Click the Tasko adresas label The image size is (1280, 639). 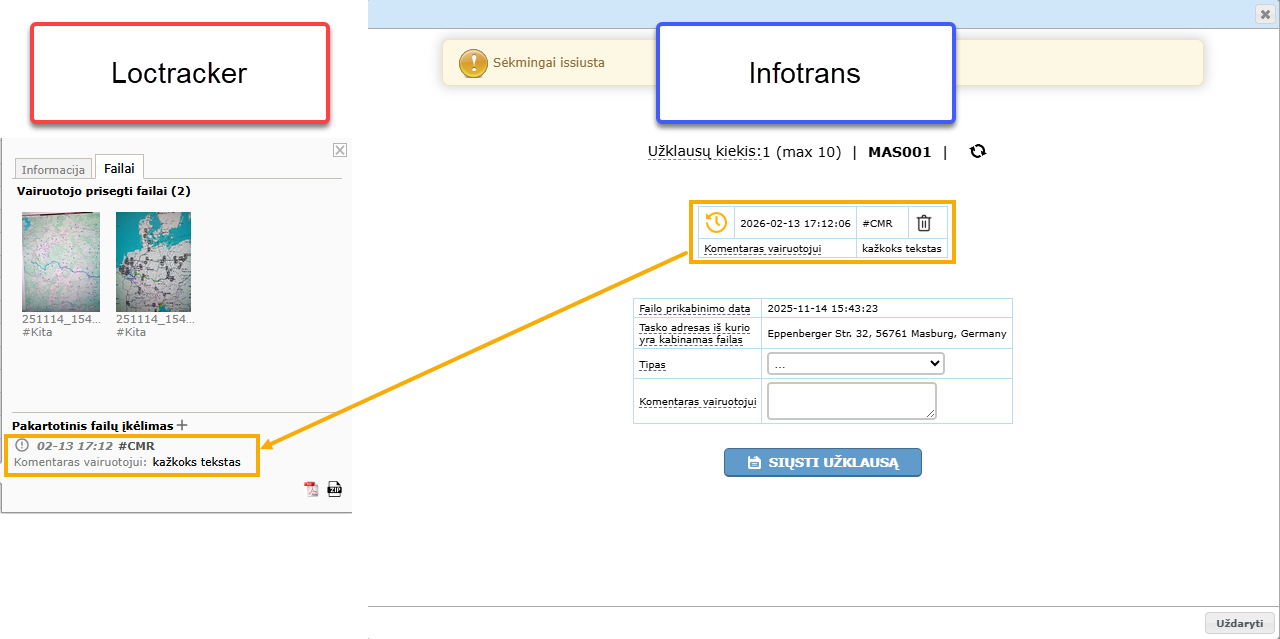point(694,334)
